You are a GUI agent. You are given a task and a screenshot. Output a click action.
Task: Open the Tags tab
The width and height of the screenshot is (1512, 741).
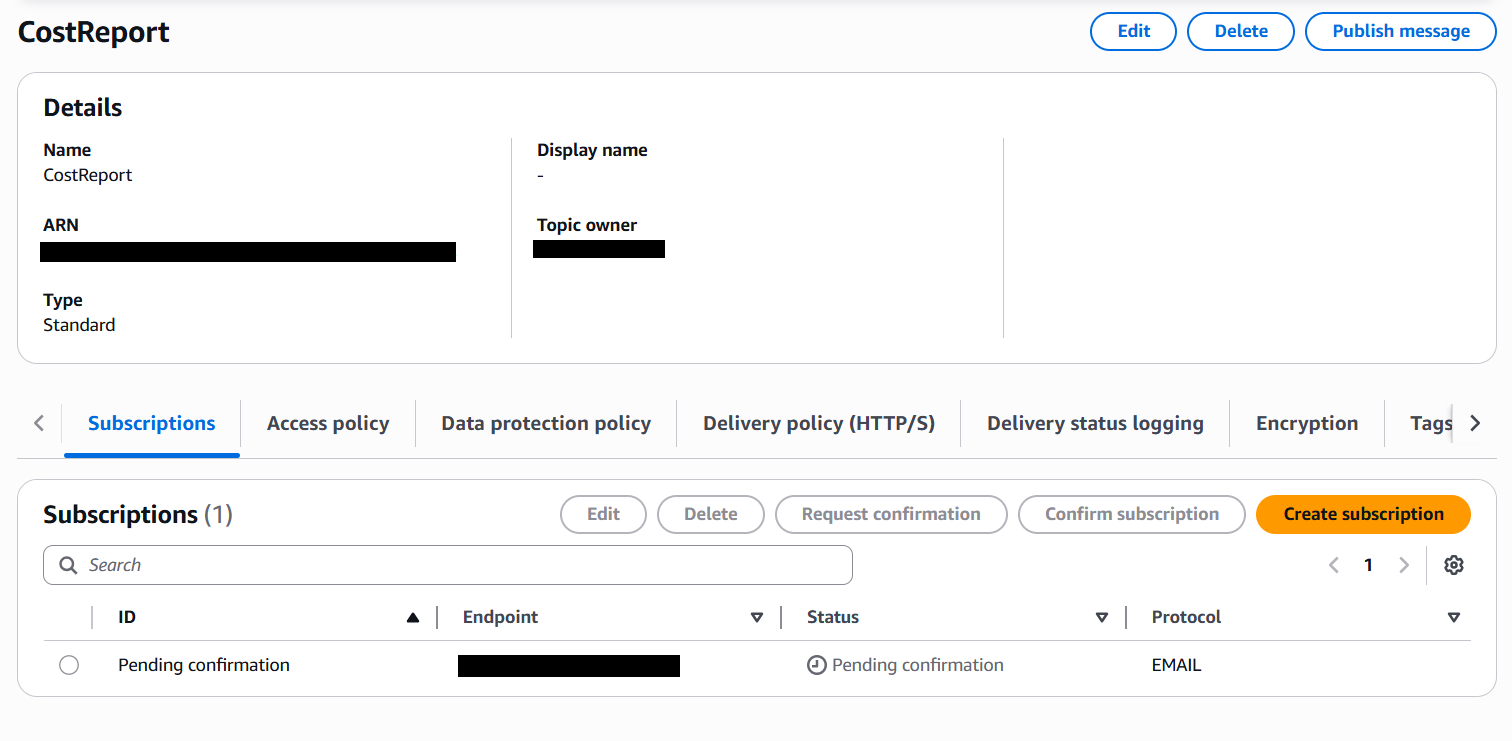(x=1430, y=423)
